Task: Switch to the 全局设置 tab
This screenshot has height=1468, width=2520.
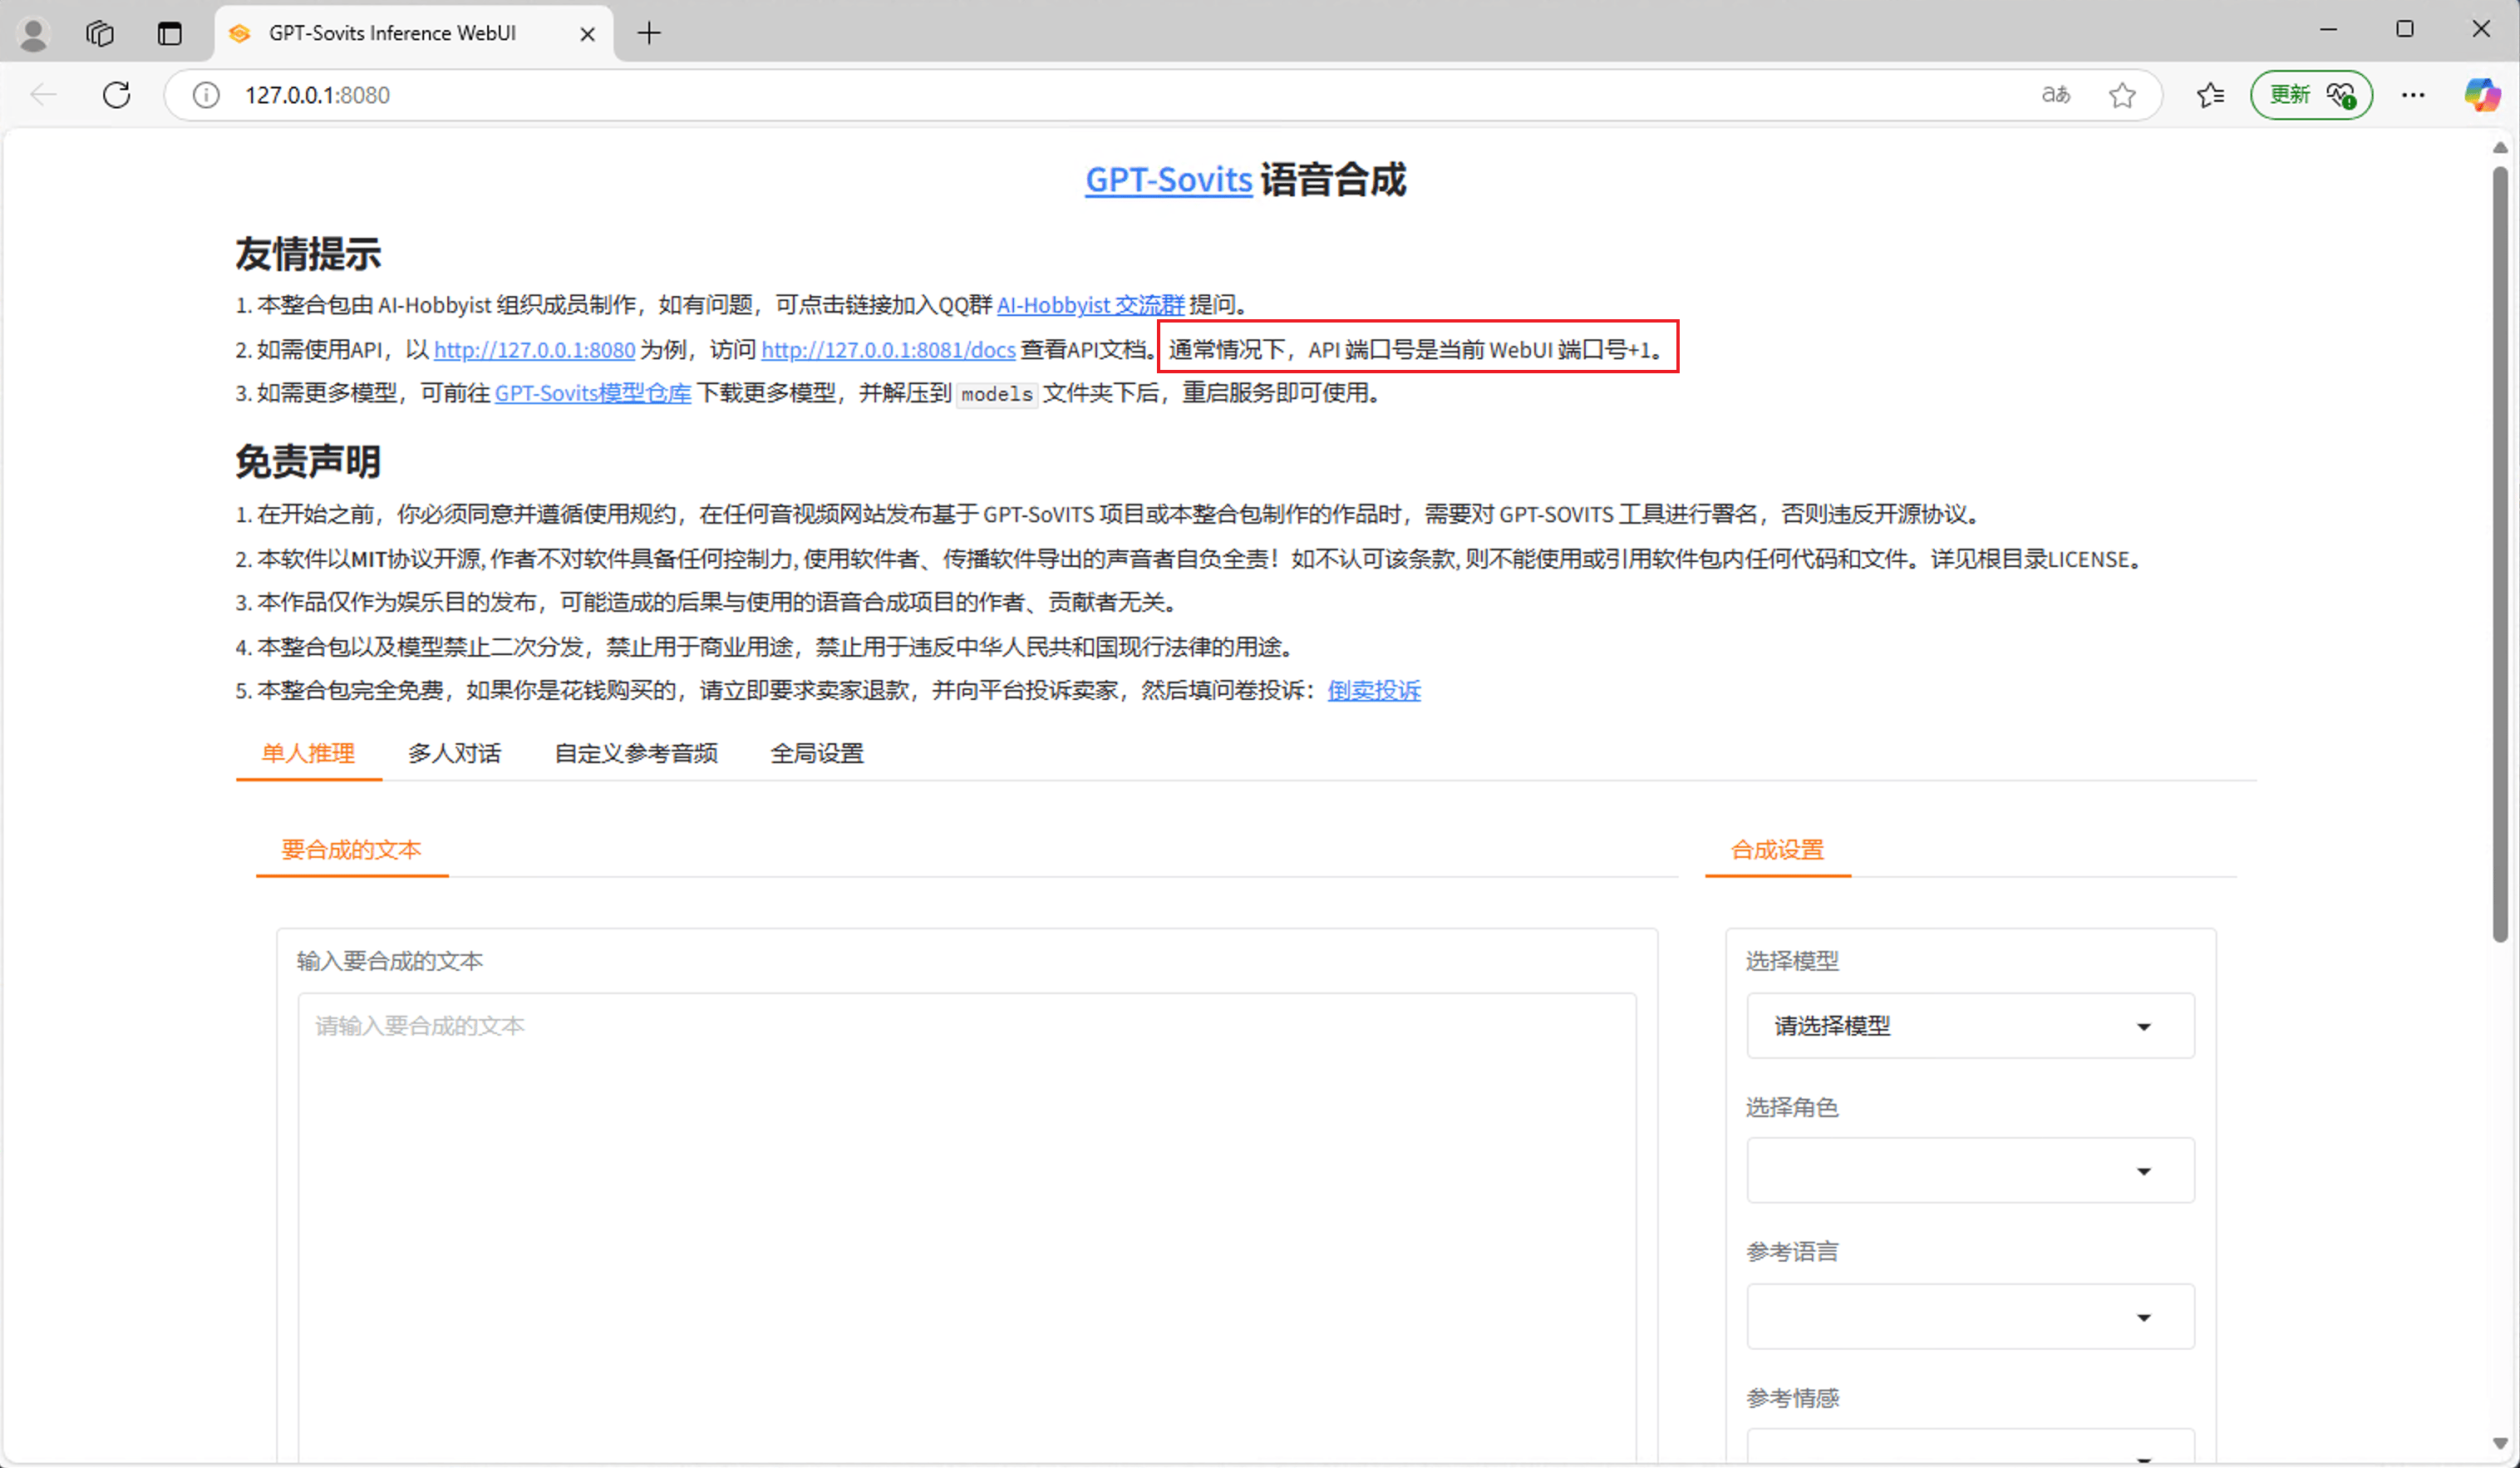Action: [816, 753]
